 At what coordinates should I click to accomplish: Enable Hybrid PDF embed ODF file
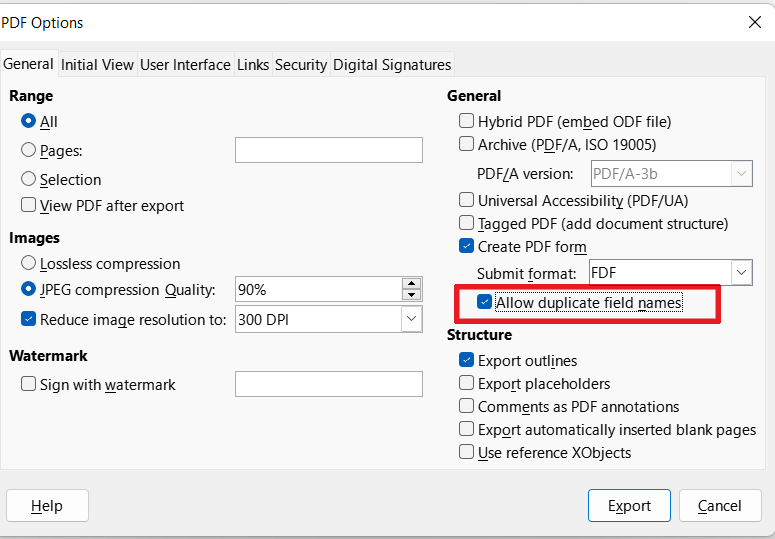(466, 122)
